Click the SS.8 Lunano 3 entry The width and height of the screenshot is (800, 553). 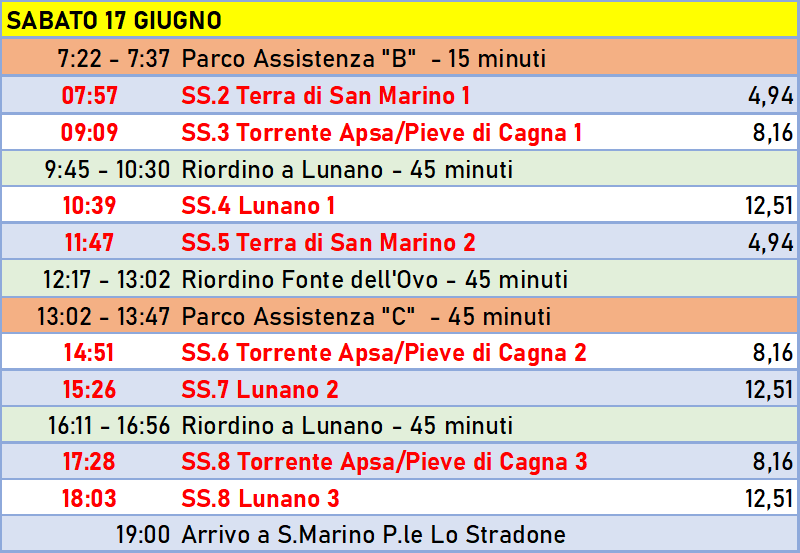click(x=260, y=498)
